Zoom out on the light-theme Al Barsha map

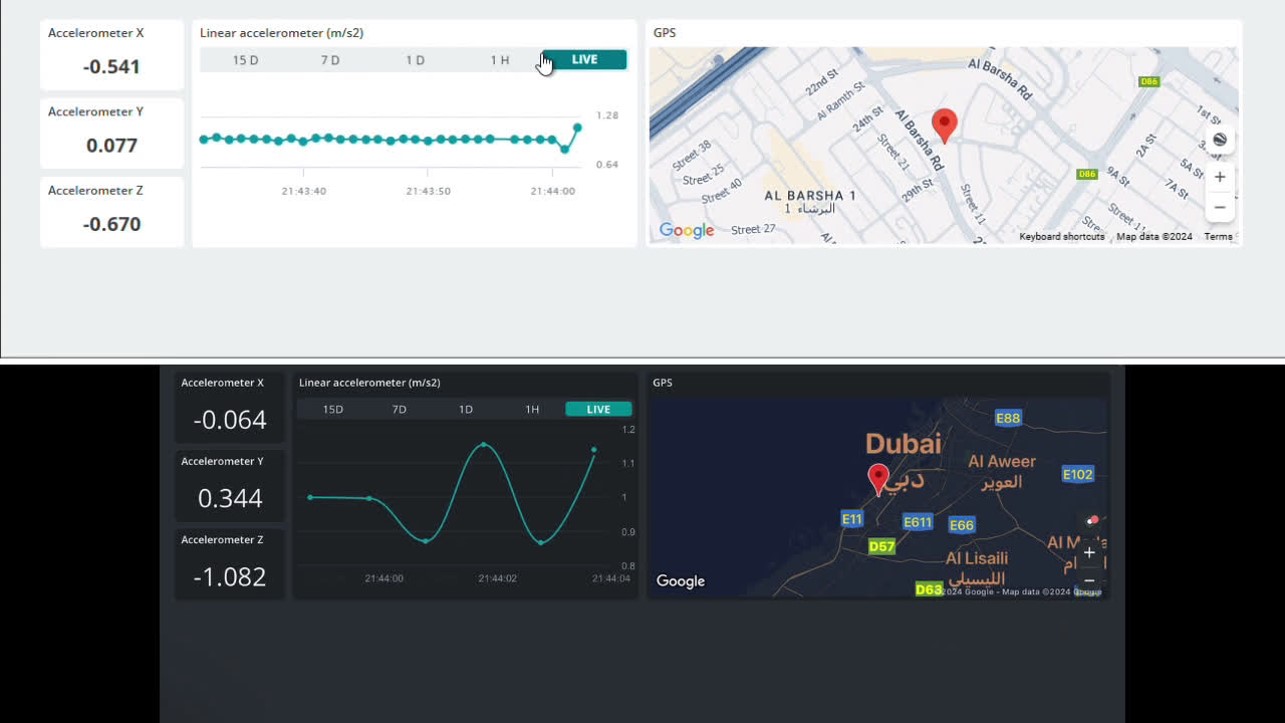(1219, 208)
